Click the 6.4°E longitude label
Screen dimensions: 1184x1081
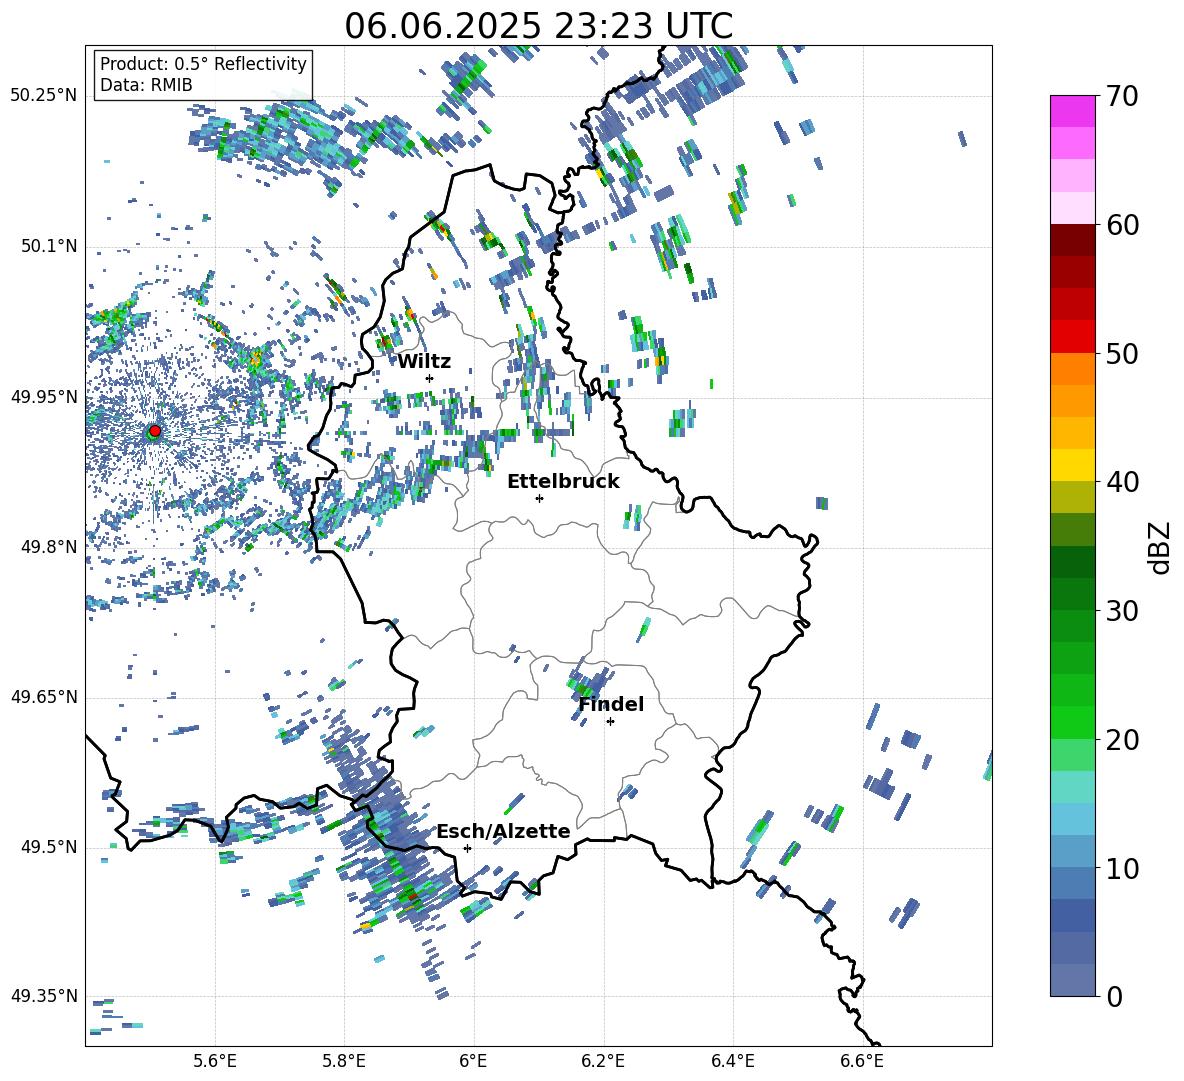[x=732, y=1062]
